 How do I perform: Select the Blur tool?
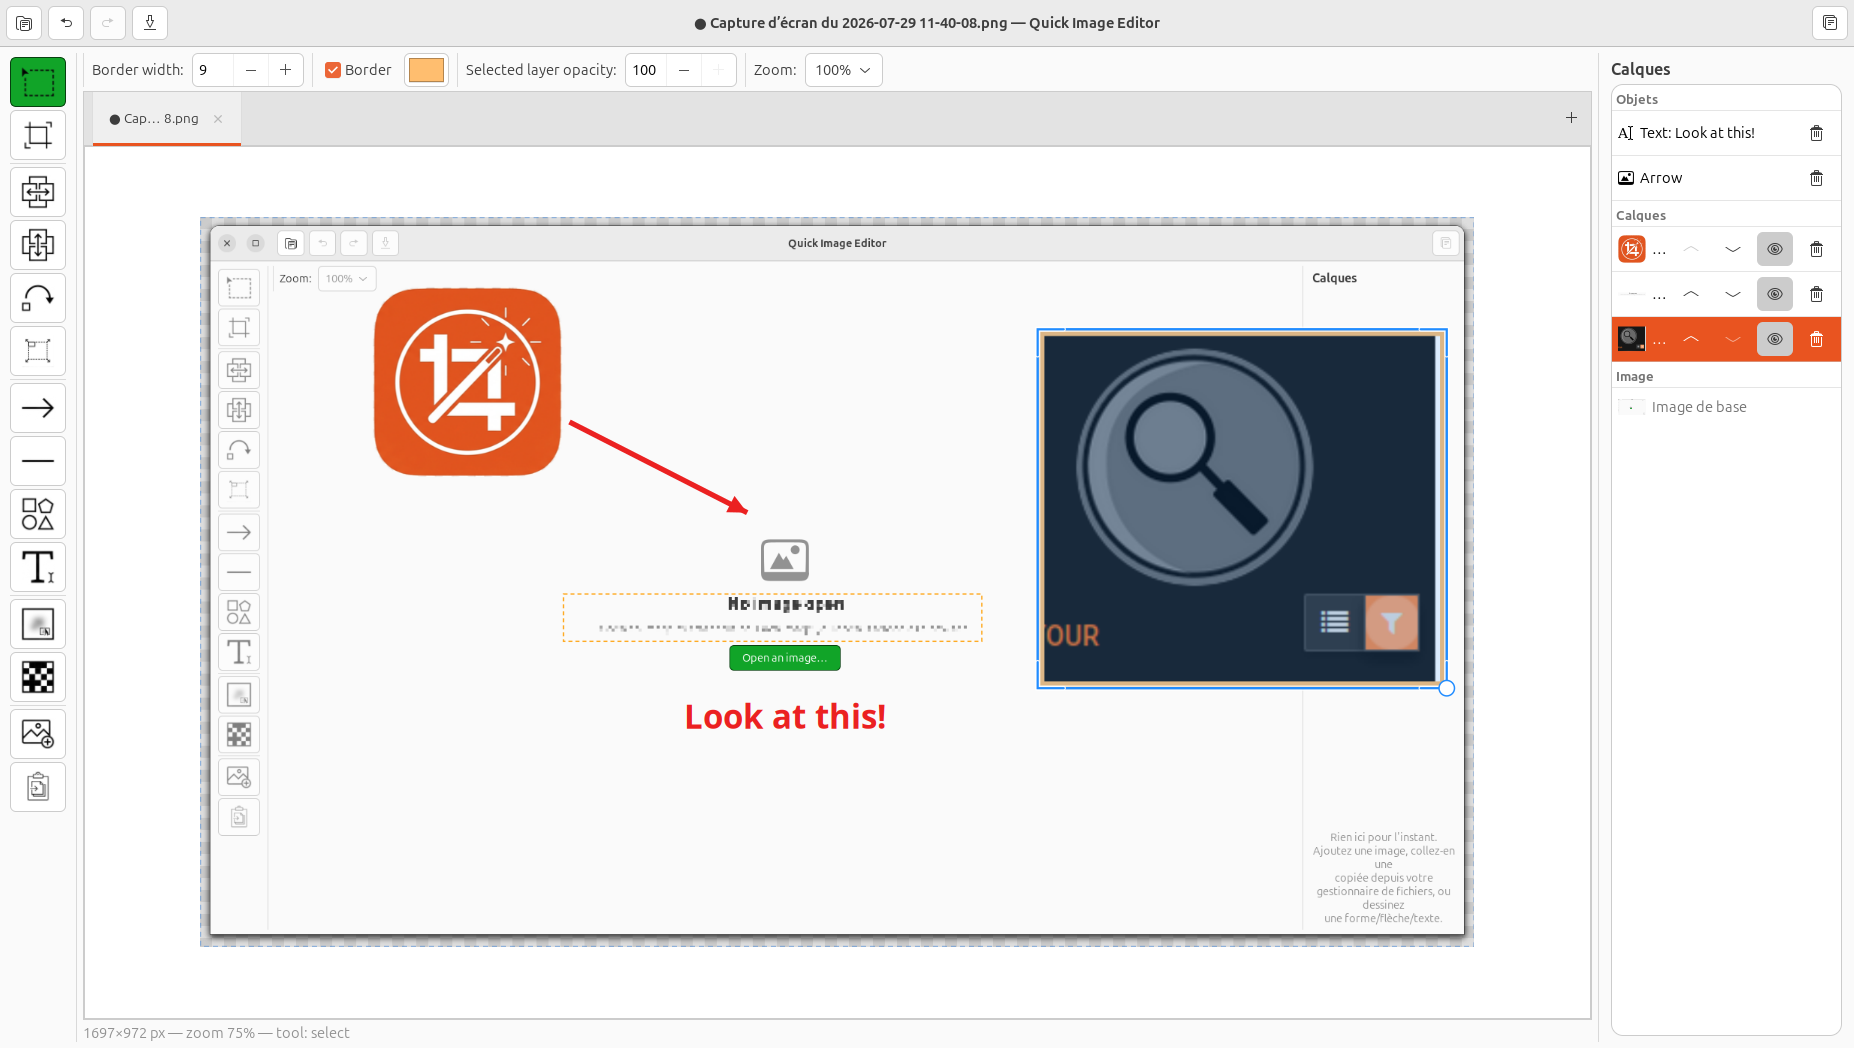38,624
